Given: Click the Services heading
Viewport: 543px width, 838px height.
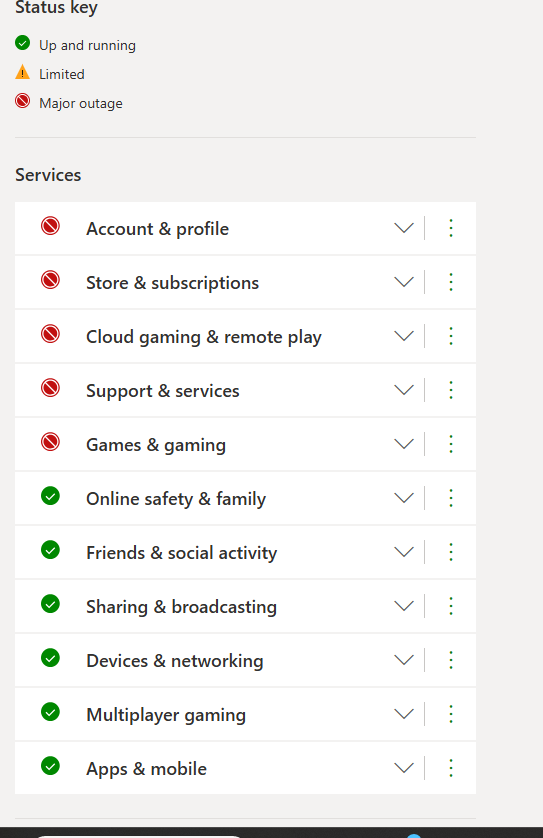Looking at the screenshot, I should [x=48, y=175].
